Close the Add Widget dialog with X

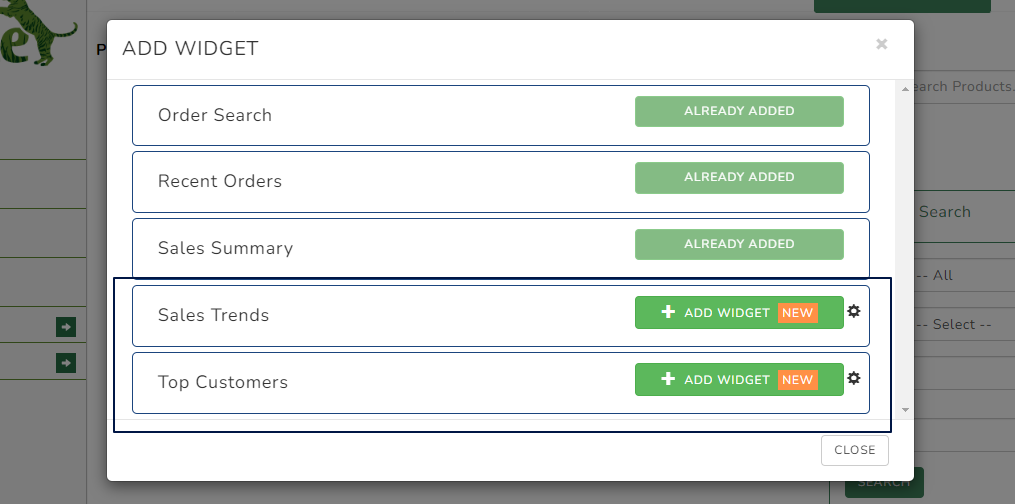tap(881, 44)
